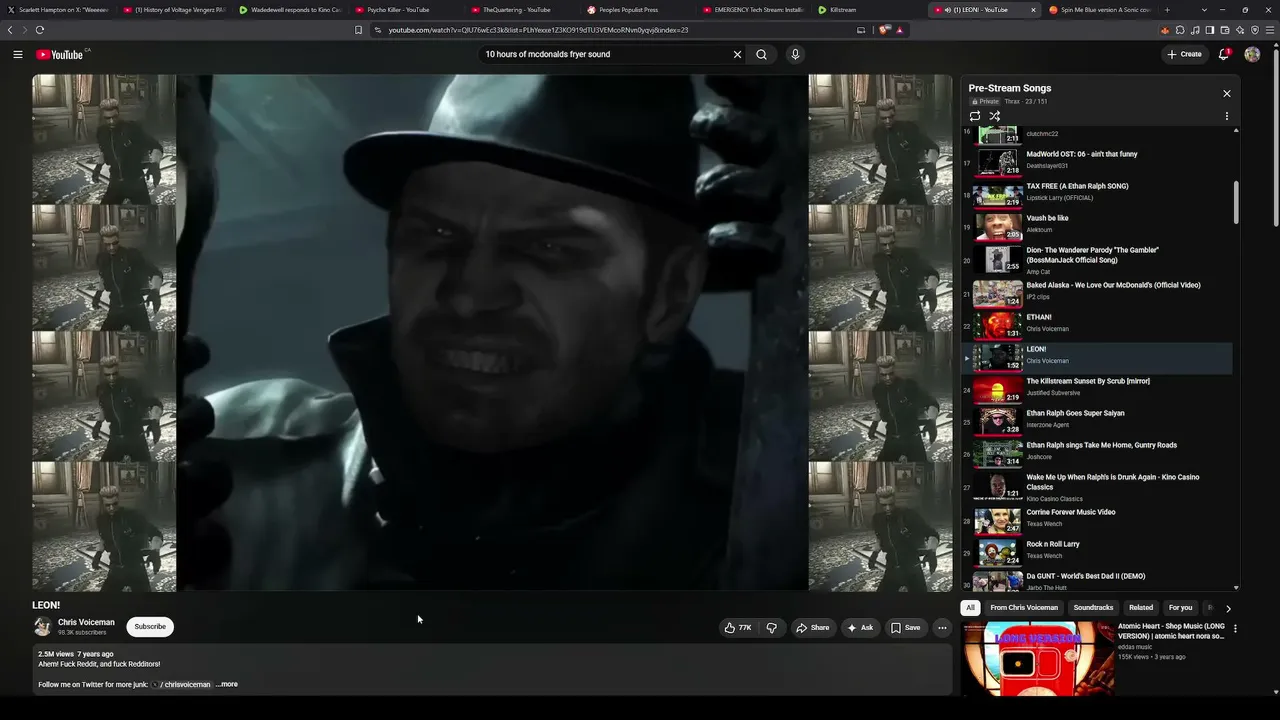
Task: Click the browser address bar URL
Action: (x=538, y=30)
